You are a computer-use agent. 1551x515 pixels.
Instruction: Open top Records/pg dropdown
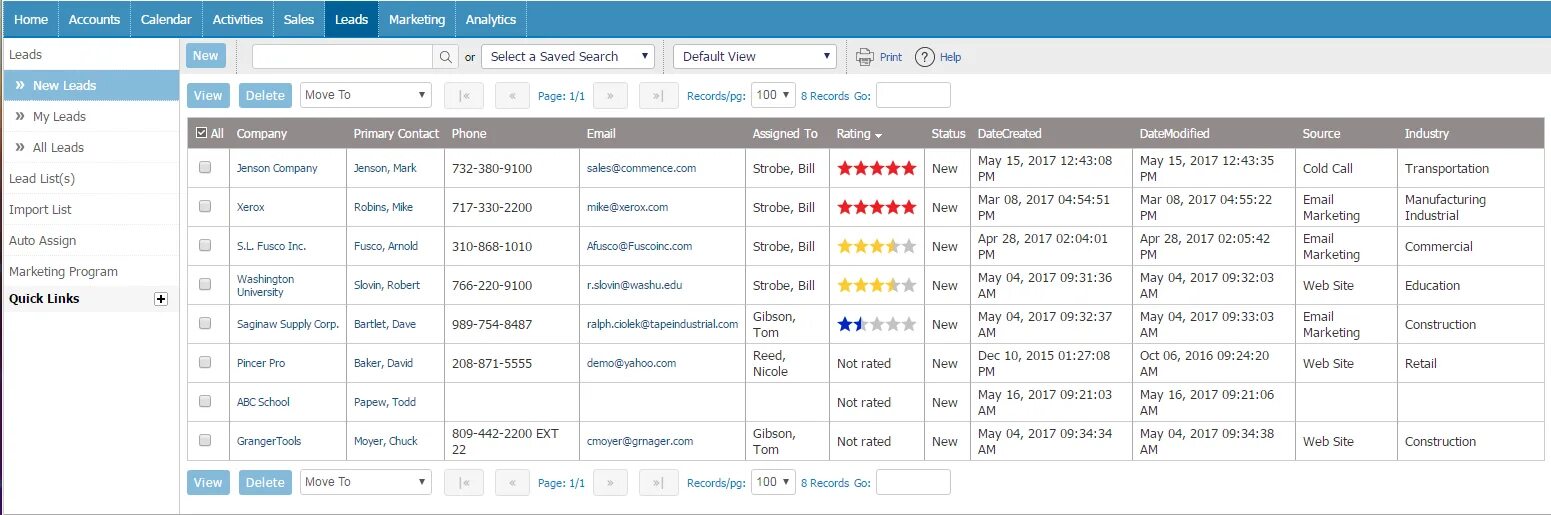(773, 95)
